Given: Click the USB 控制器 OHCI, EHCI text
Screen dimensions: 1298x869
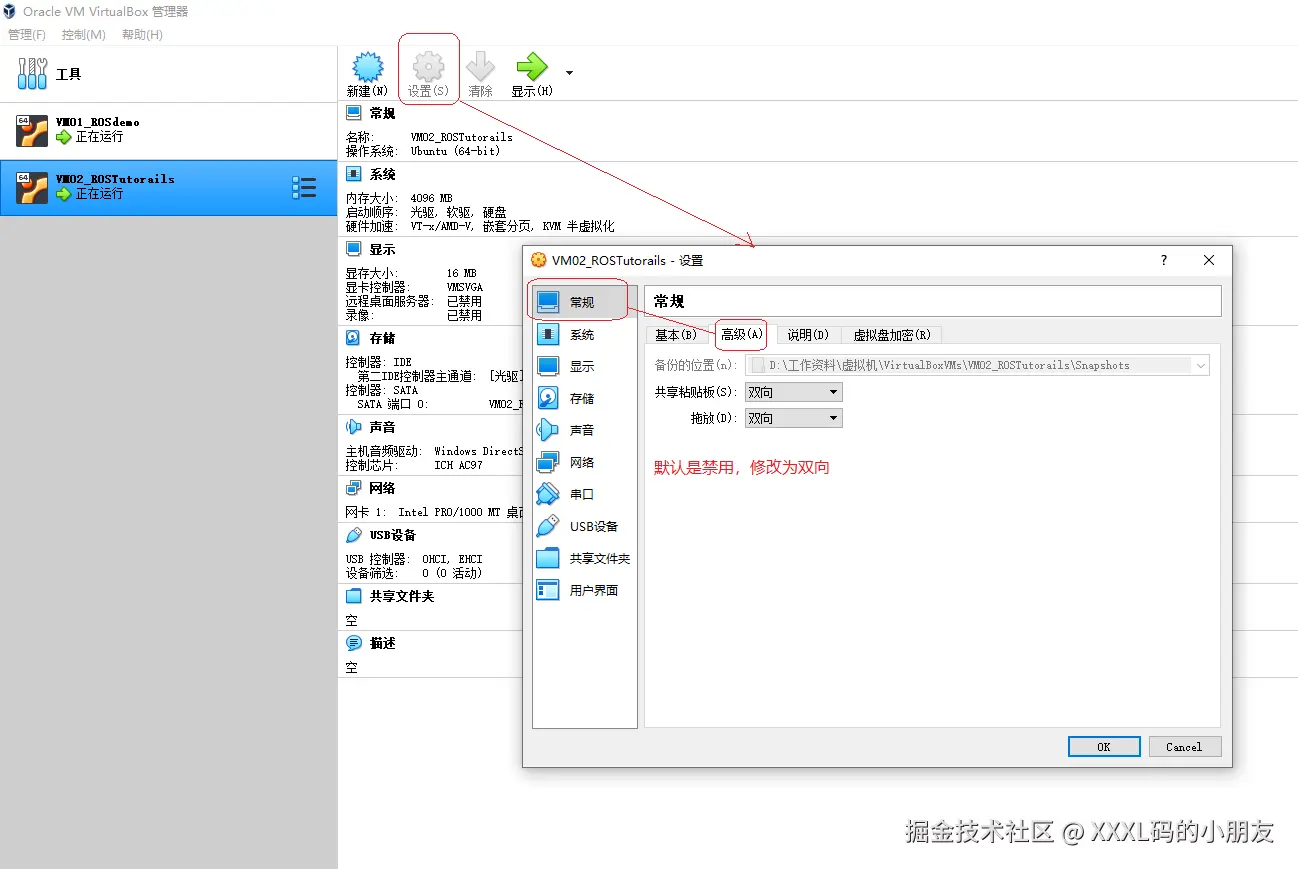Looking at the screenshot, I should (x=414, y=559).
